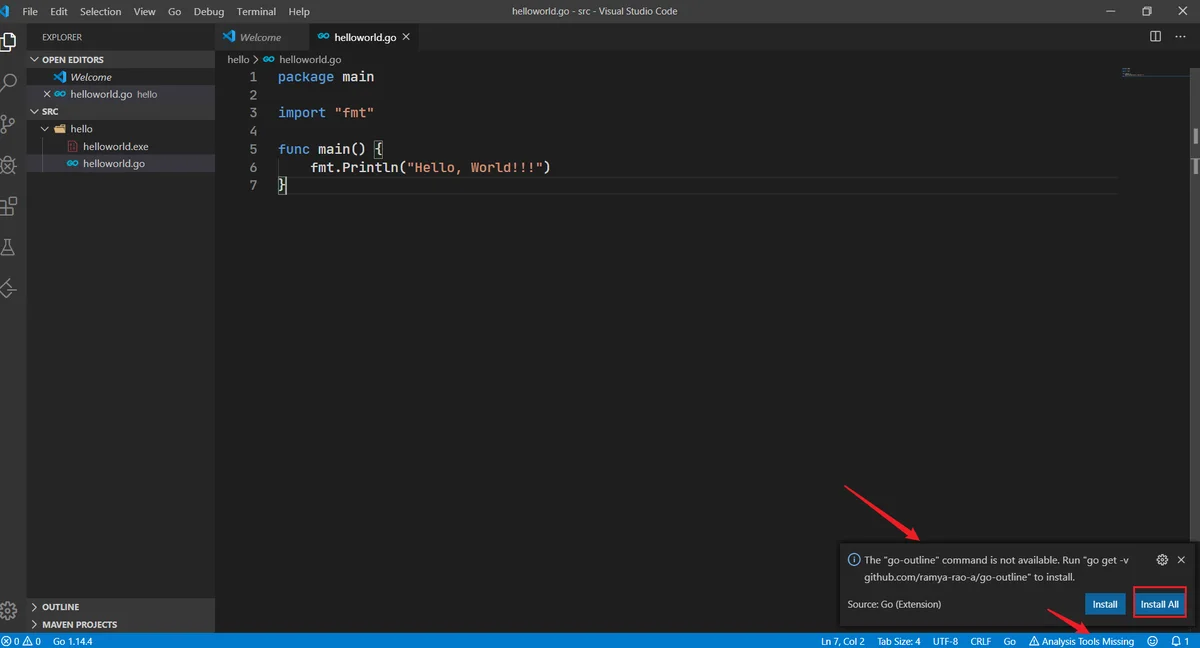Change the CRLF line ending
The image size is (1200, 648).
tap(980, 641)
